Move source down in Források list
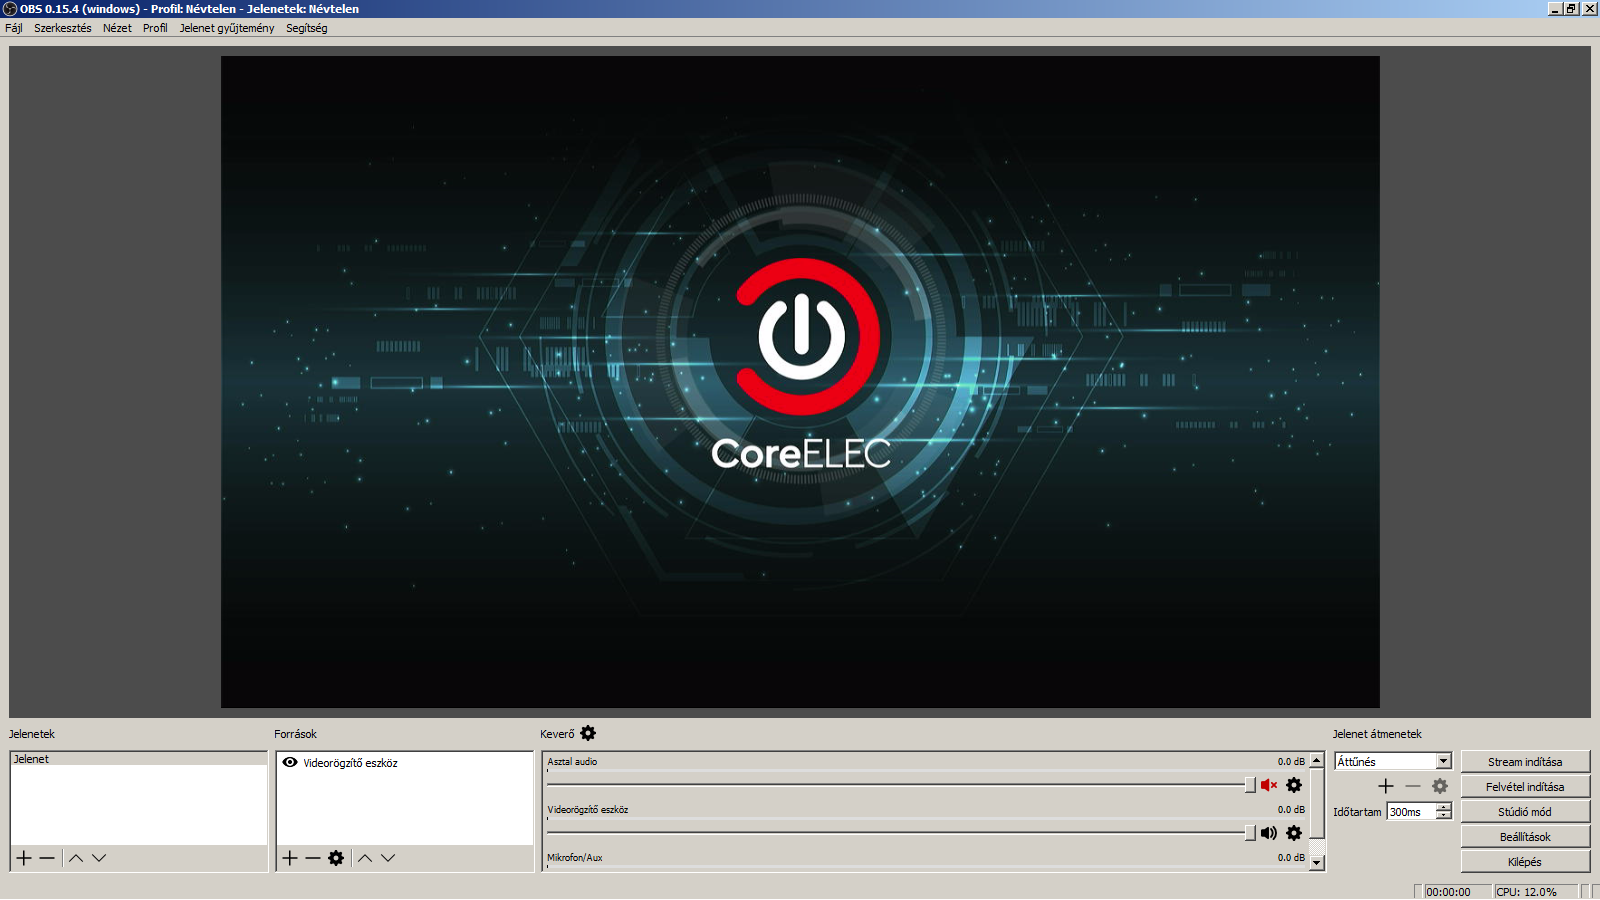Screen dimensions: 1600x900 point(388,858)
